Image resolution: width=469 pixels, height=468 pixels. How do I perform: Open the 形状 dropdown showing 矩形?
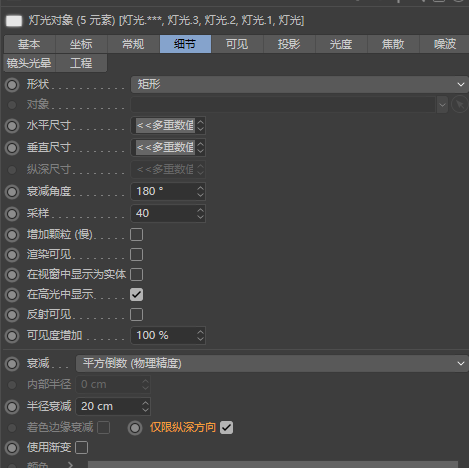click(x=299, y=85)
